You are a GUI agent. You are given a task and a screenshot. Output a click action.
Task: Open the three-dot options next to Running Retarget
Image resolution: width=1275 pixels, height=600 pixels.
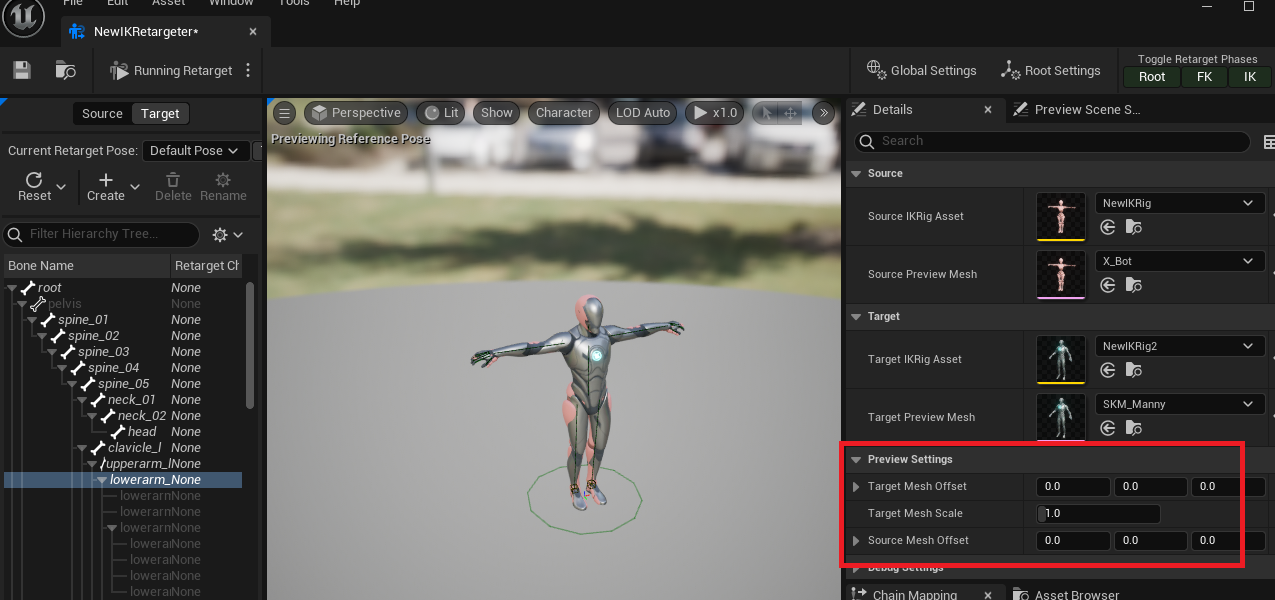[248, 71]
